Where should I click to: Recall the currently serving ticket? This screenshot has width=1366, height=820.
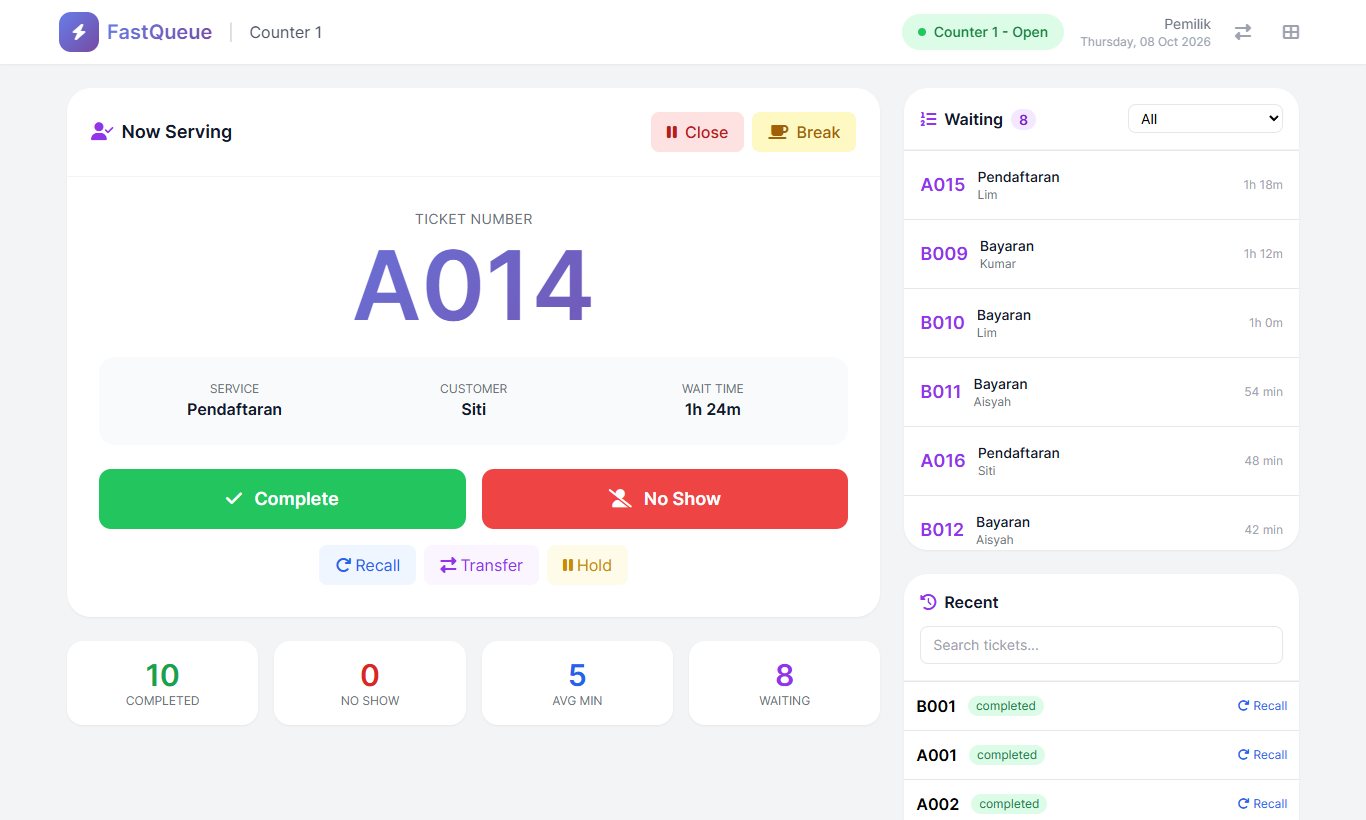pos(367,565)
